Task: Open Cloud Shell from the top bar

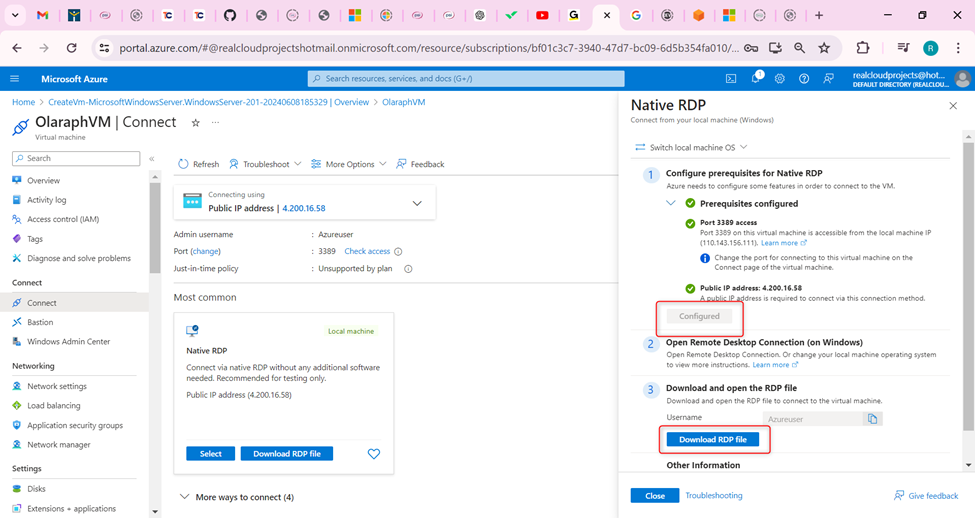Action: pyautogui.click(x=731, y=79)
